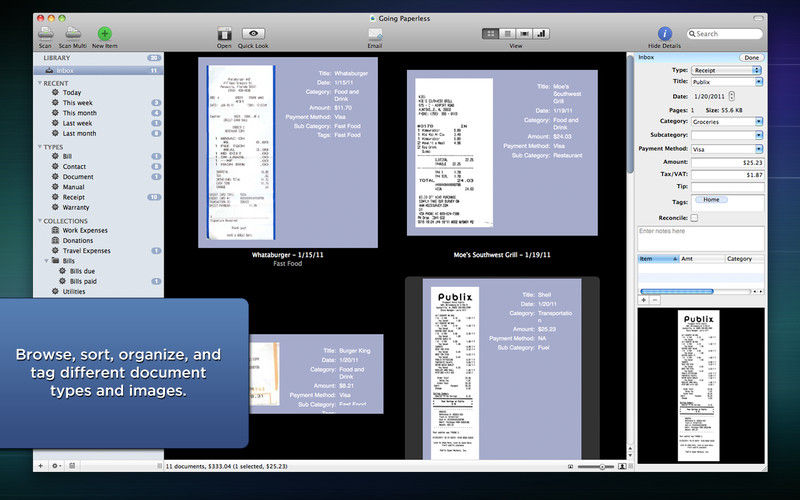Select the grid view mode button

tap(490, 34)
